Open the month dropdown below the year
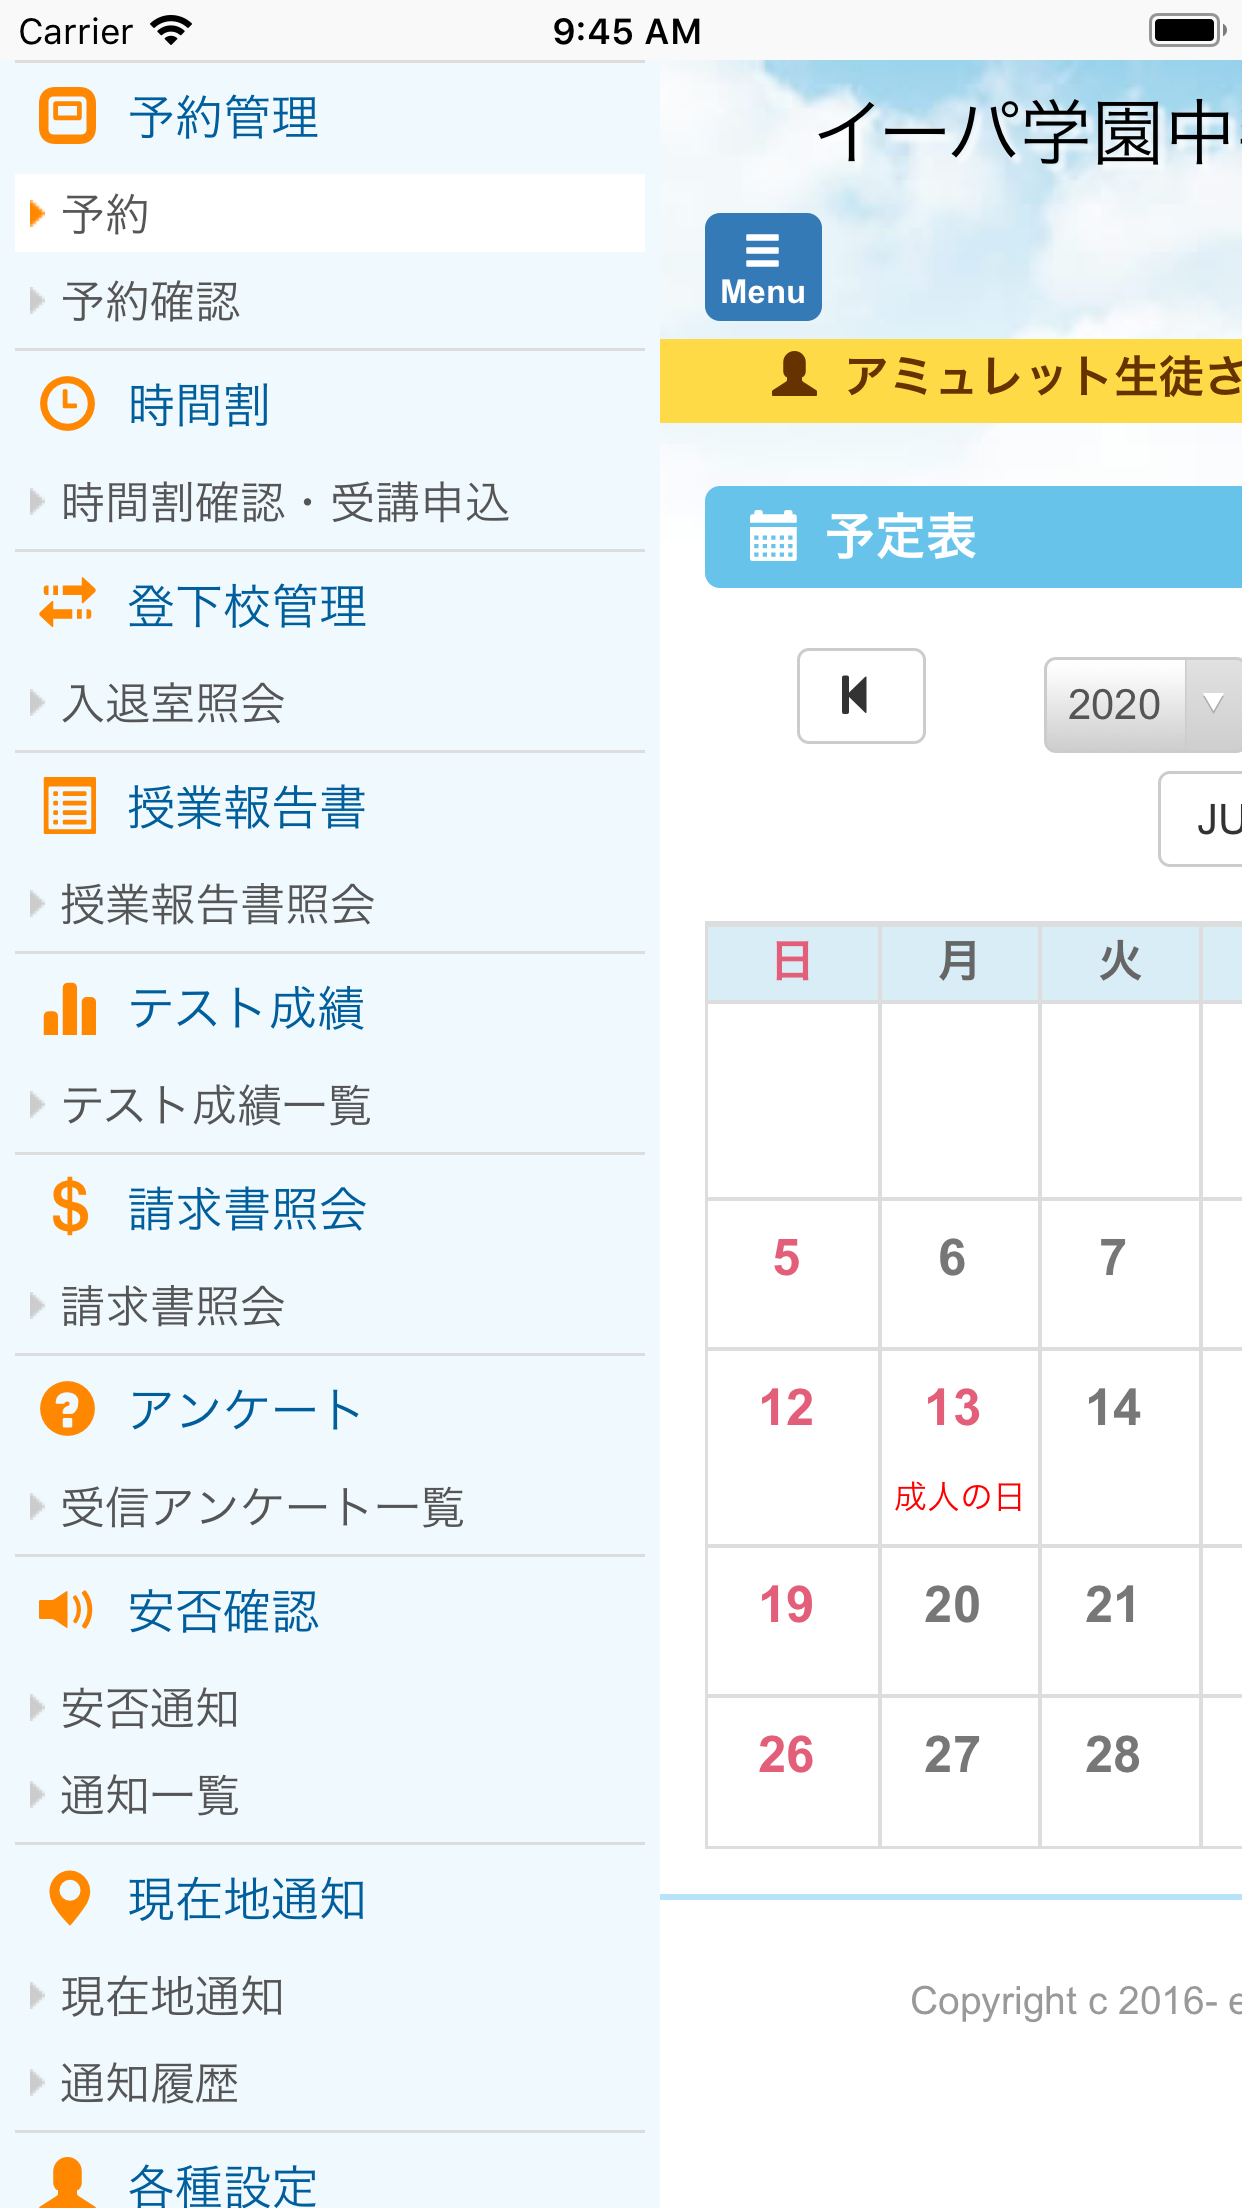This screenshot has height=2208, width=1242. [1200, 819]
